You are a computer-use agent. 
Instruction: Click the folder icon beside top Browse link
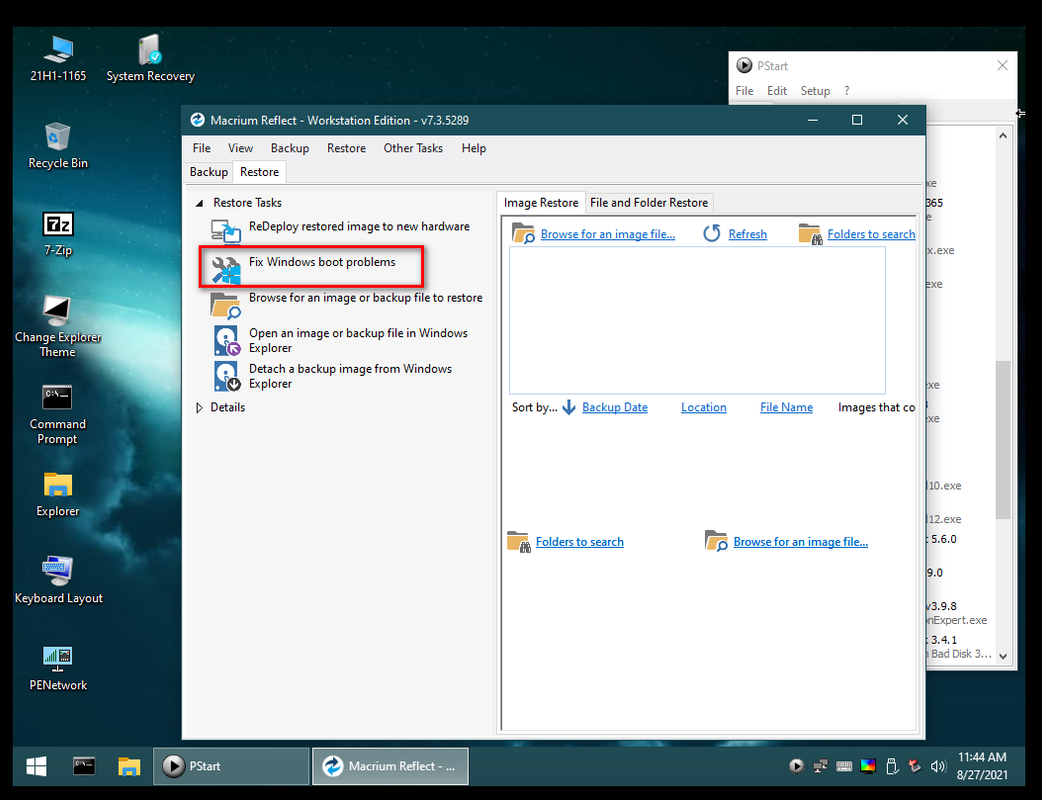tap(523, 233)
